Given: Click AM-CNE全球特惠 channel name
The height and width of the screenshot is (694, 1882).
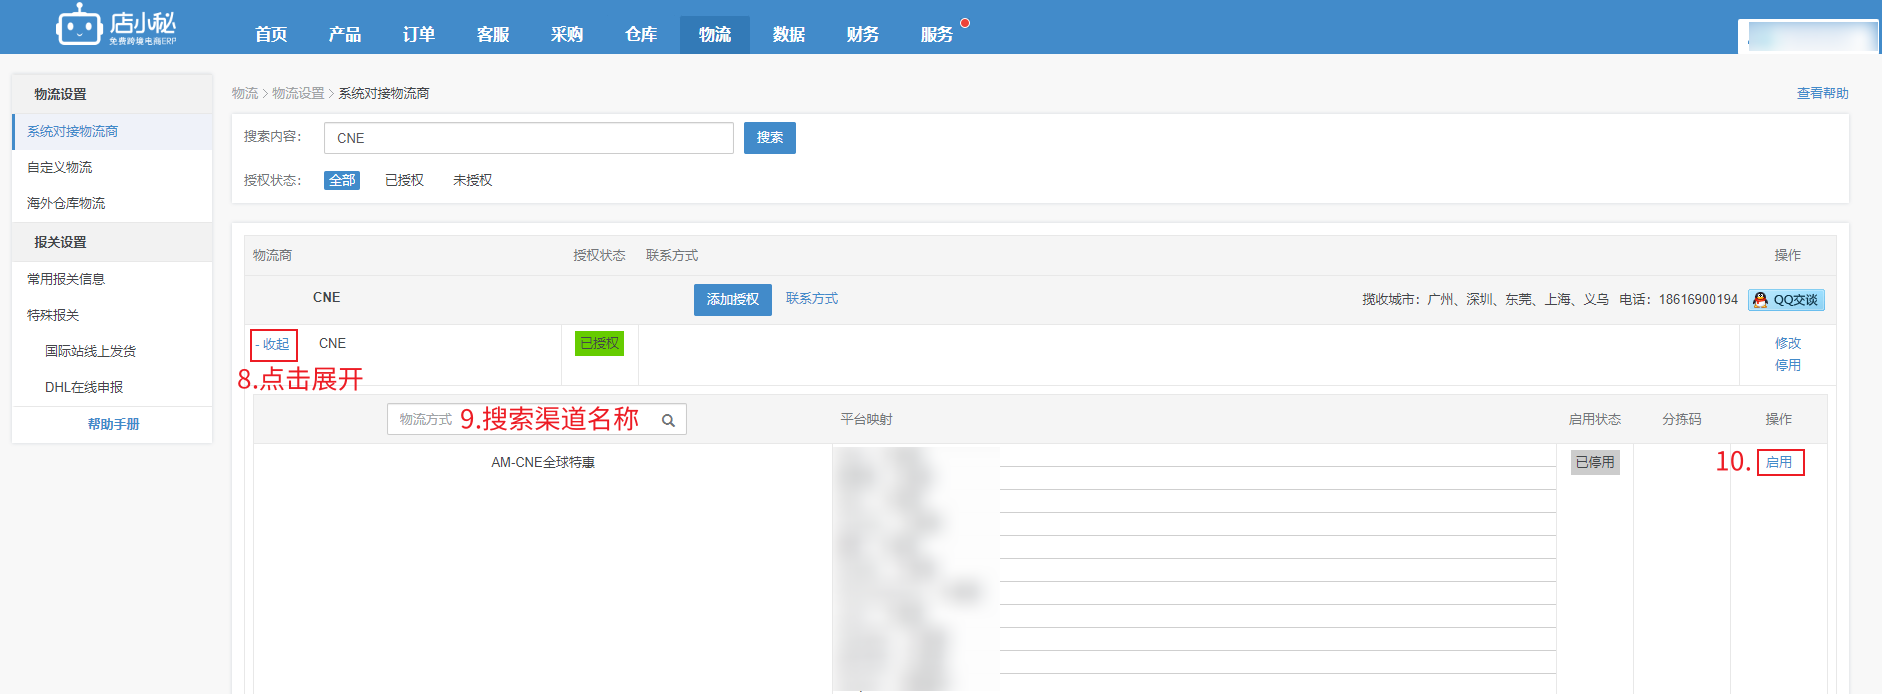Looking at the screenshot, I should (543, 463).
